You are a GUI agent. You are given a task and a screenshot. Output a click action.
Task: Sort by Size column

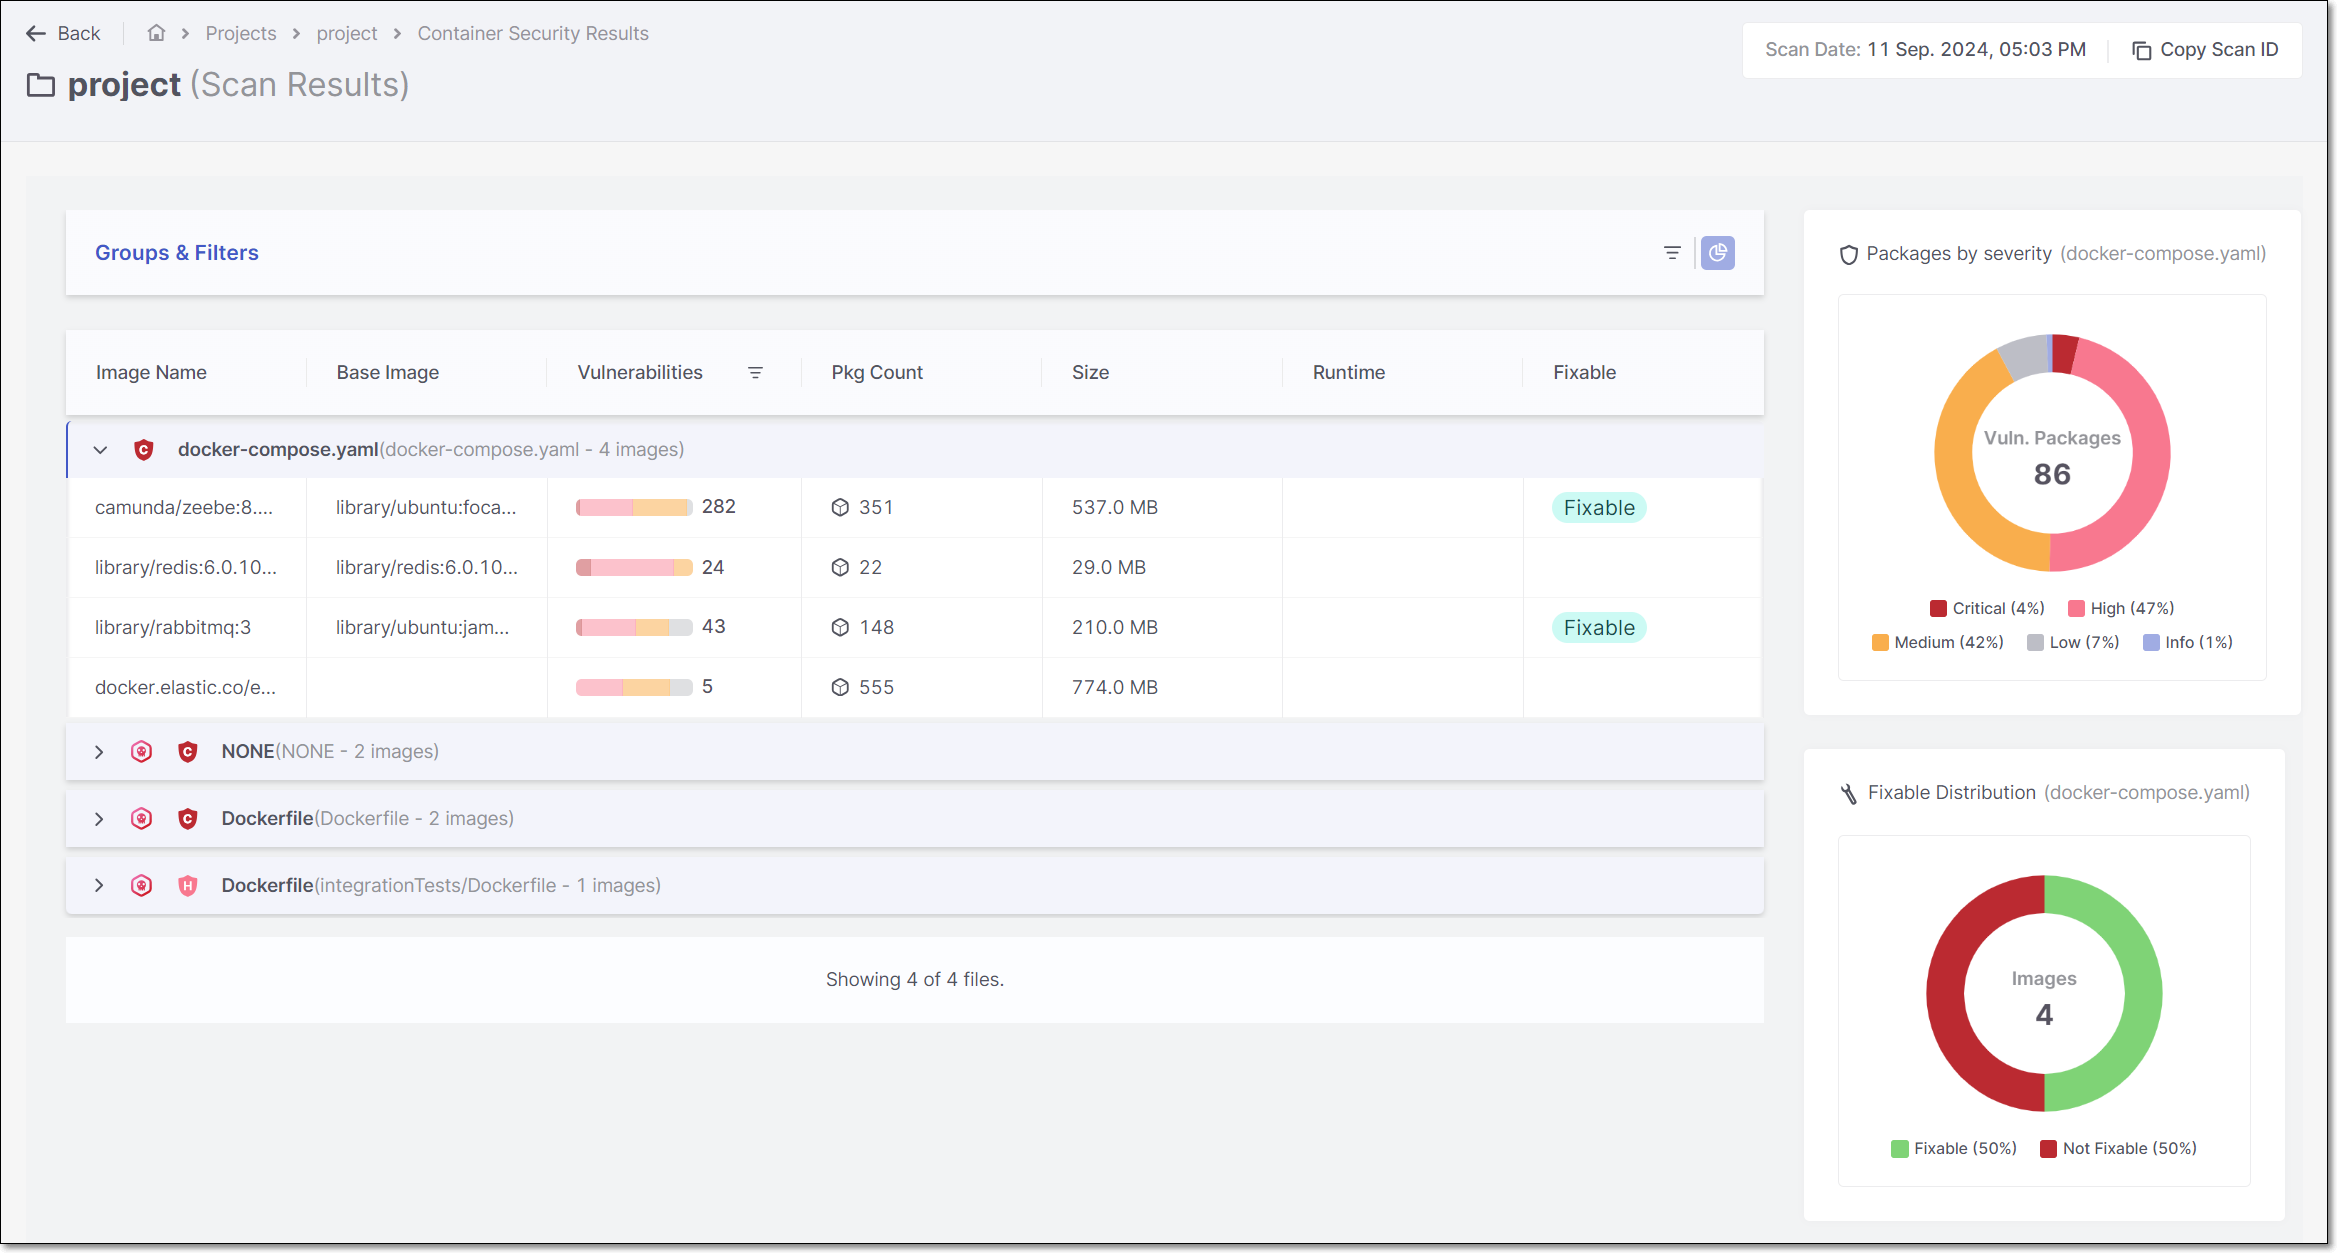coord(1090,372)
